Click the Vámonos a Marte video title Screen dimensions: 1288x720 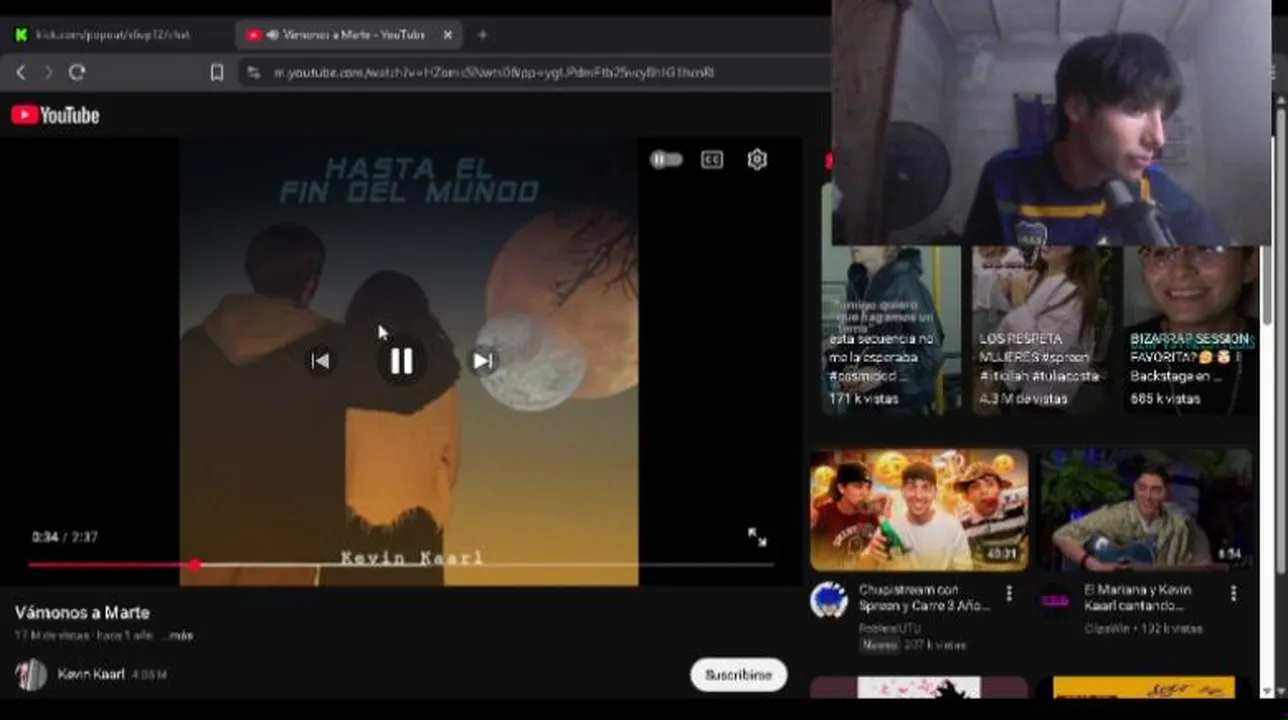82,612
